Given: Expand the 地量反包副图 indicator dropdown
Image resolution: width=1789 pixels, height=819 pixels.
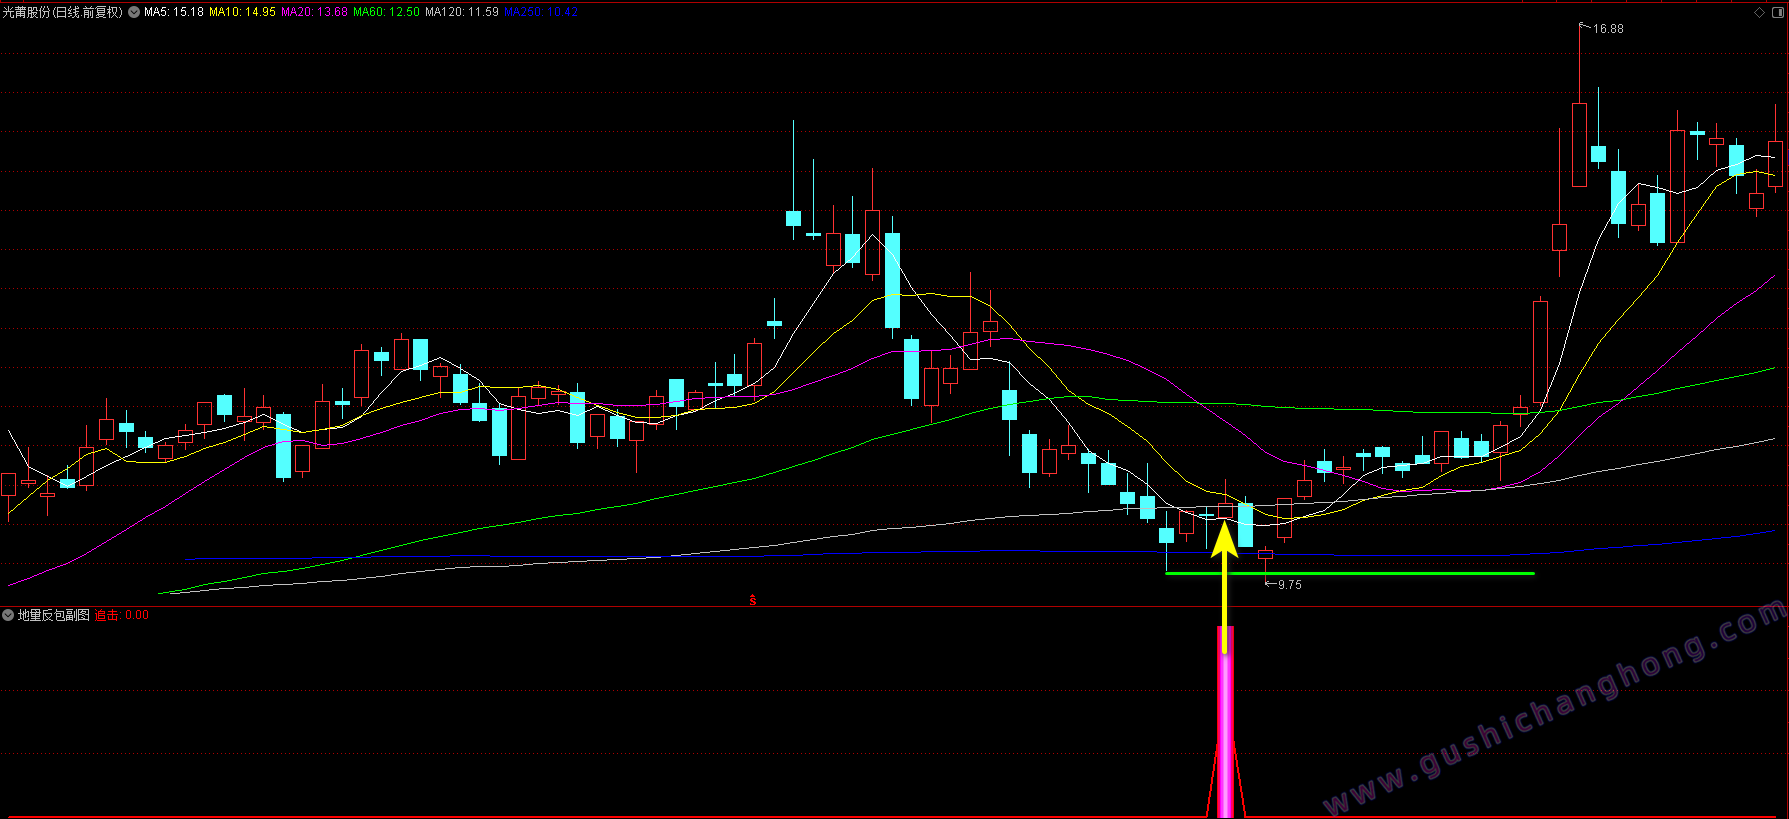Looking at the screenshot, I should (x=8, y=615).
